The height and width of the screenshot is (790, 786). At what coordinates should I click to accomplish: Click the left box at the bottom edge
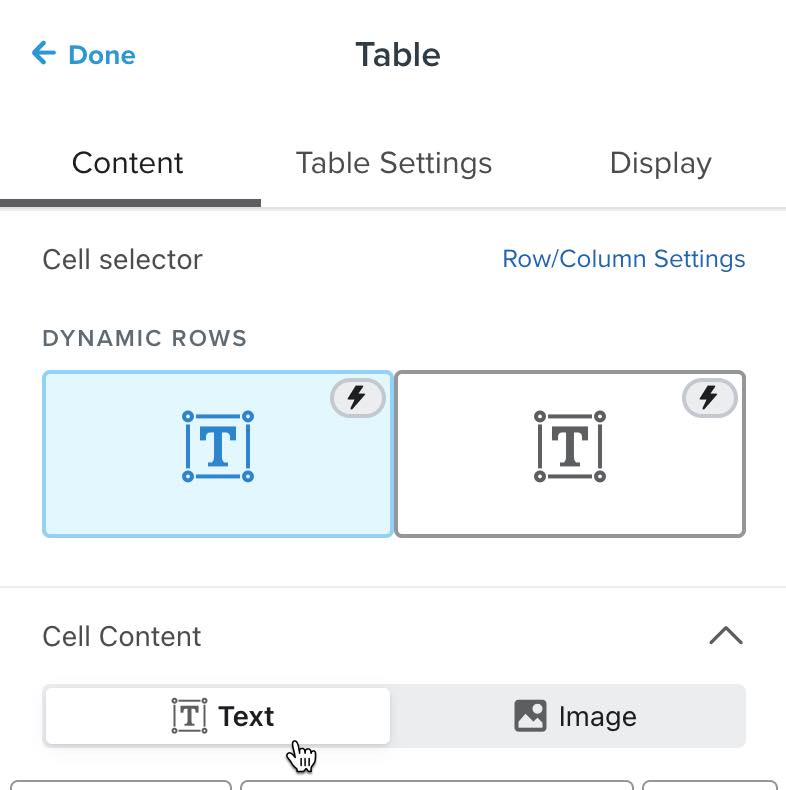point(121,785)
